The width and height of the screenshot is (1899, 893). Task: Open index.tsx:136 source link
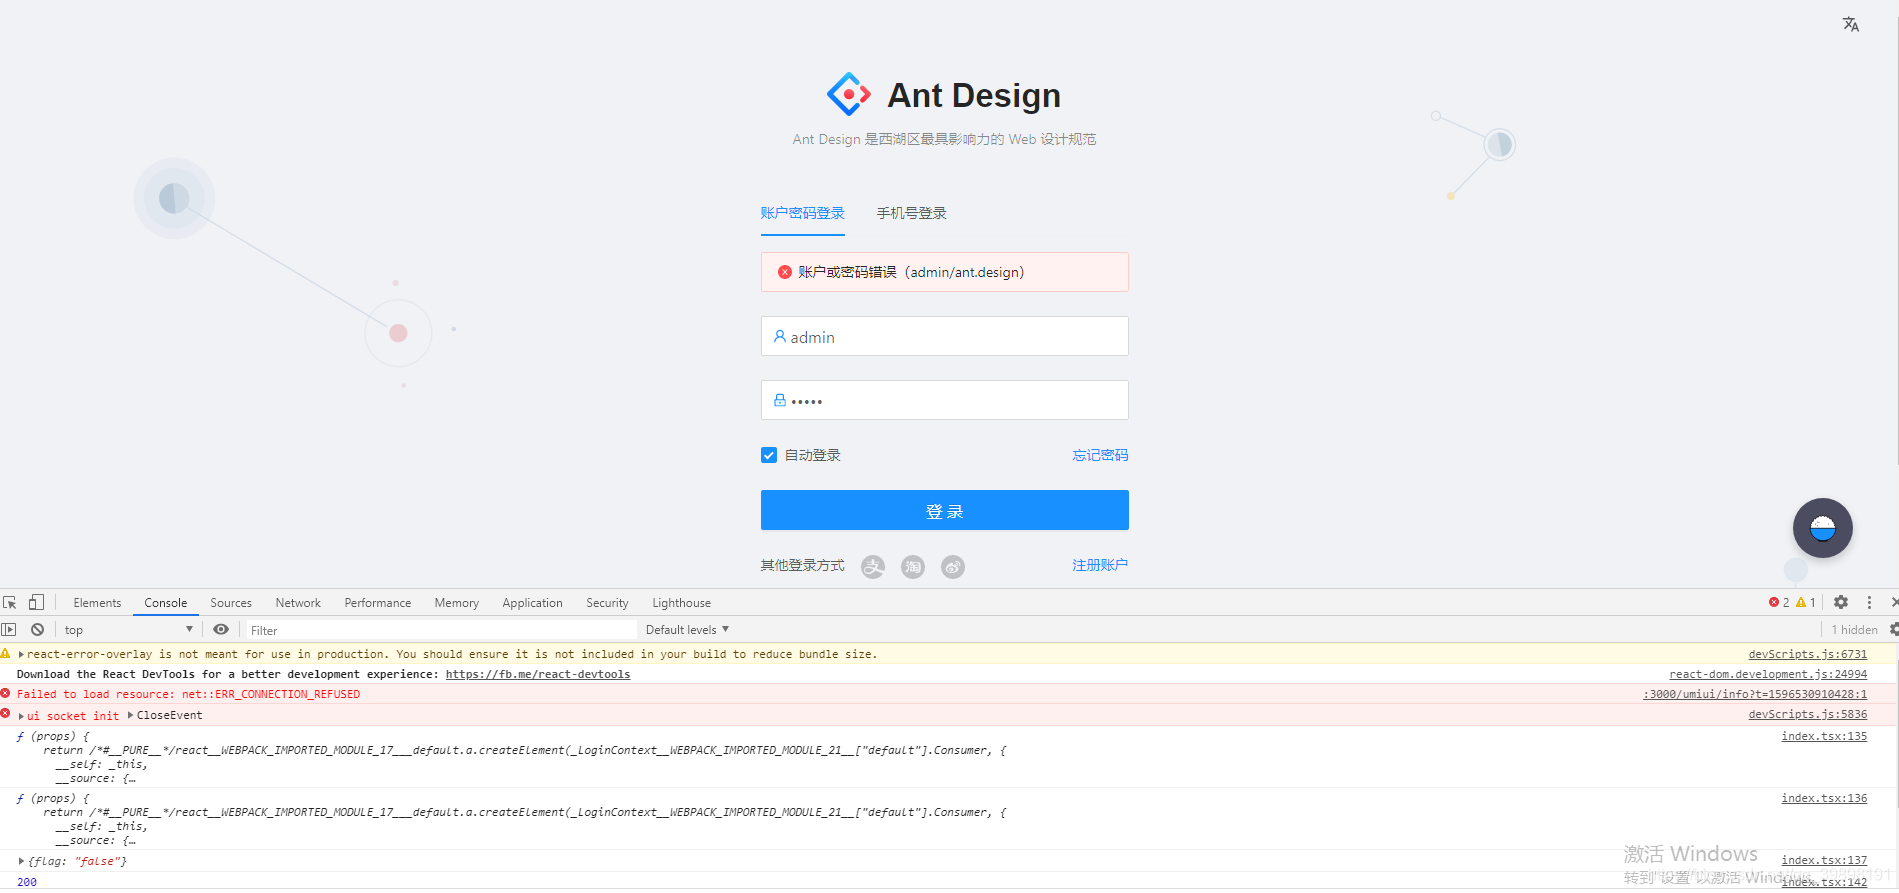click(1824, 798)
